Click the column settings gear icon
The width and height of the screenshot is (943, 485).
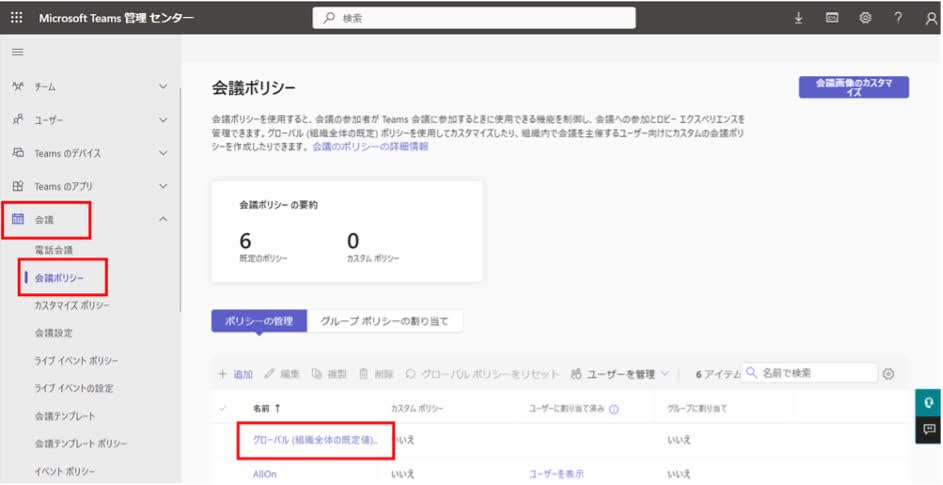(x=888, y=374)
